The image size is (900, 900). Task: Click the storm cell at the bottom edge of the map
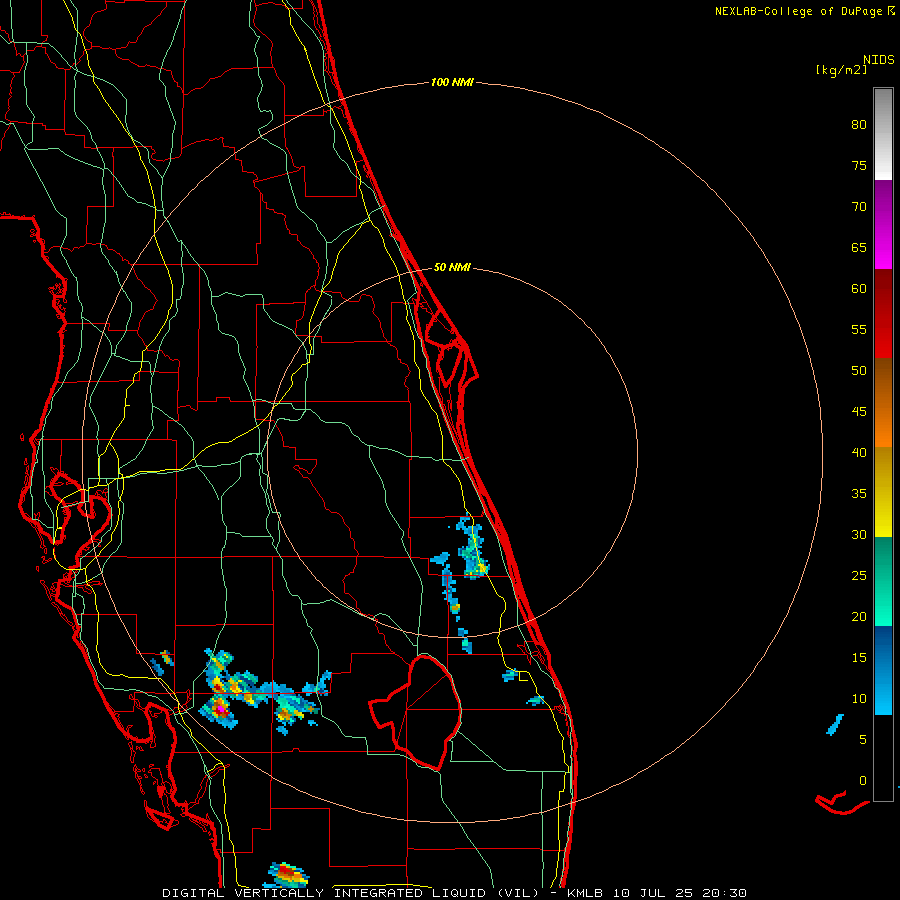pos(286,875)
